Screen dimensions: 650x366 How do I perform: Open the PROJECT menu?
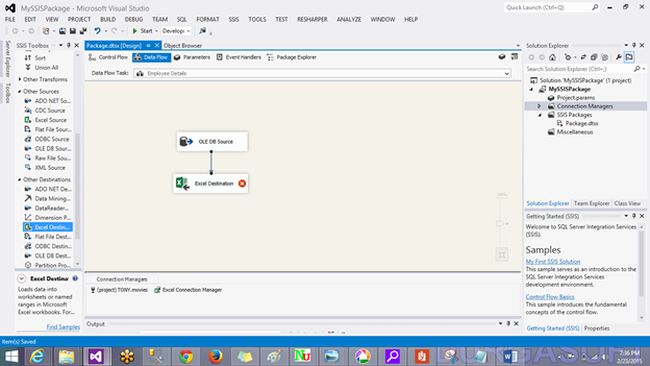[x=79, y=19]
